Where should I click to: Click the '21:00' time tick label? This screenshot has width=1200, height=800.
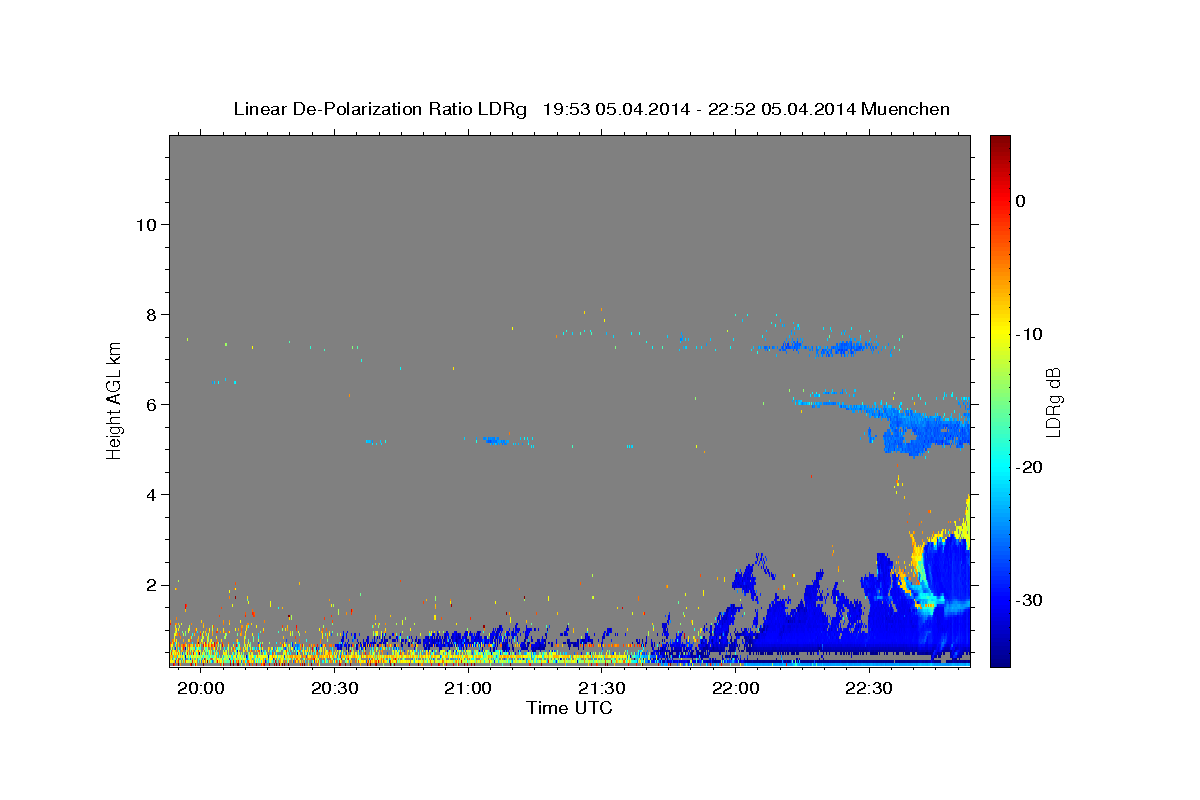coord(468,689)
